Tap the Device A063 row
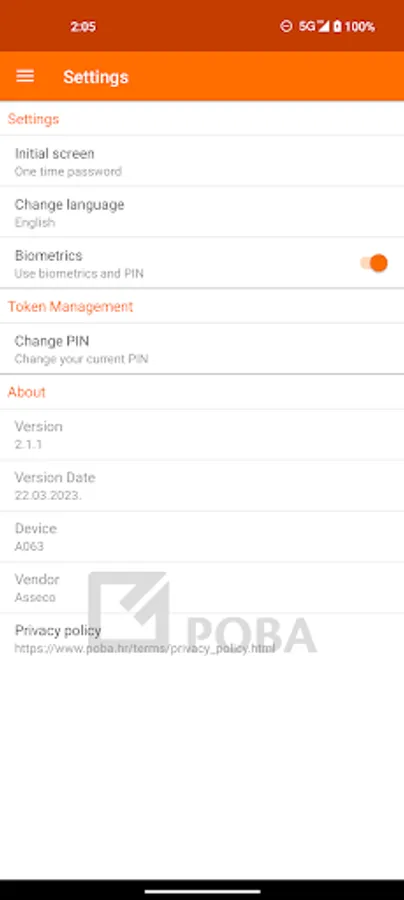404x900 pixels. (x=202, y=537)
